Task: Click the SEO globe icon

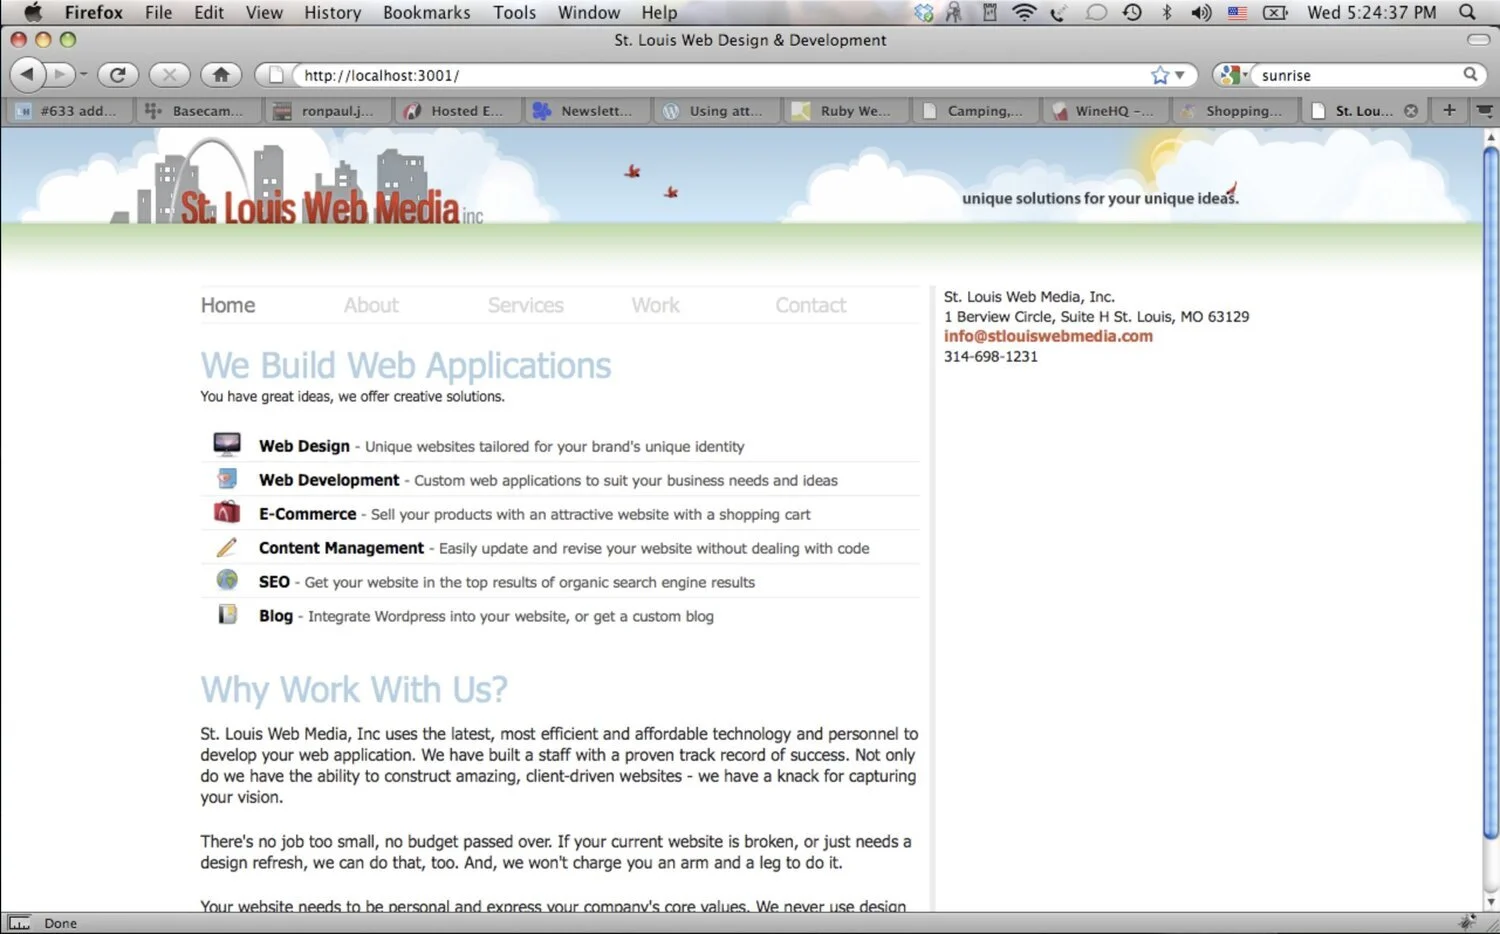Action: click(x=227, y=580)
